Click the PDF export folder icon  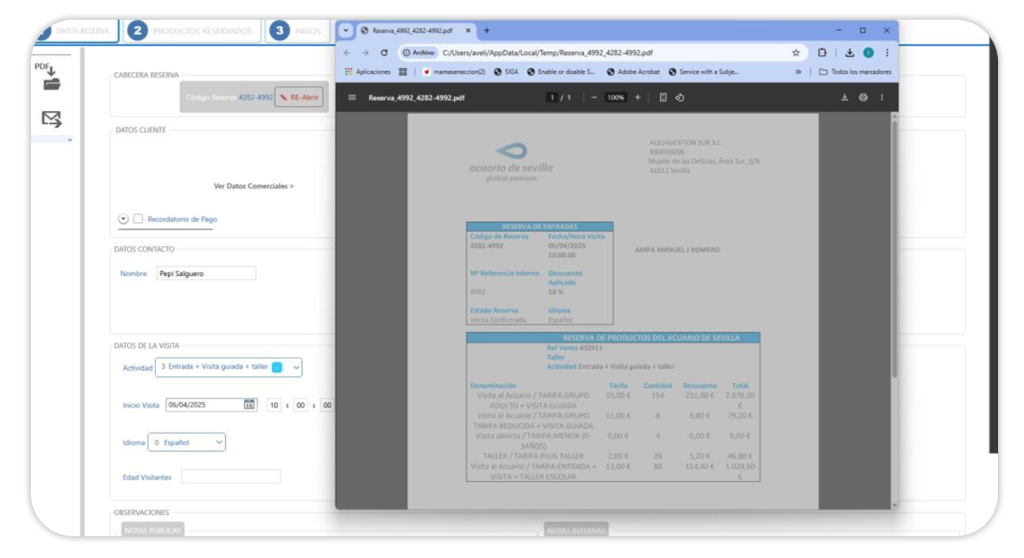(50, 79)
